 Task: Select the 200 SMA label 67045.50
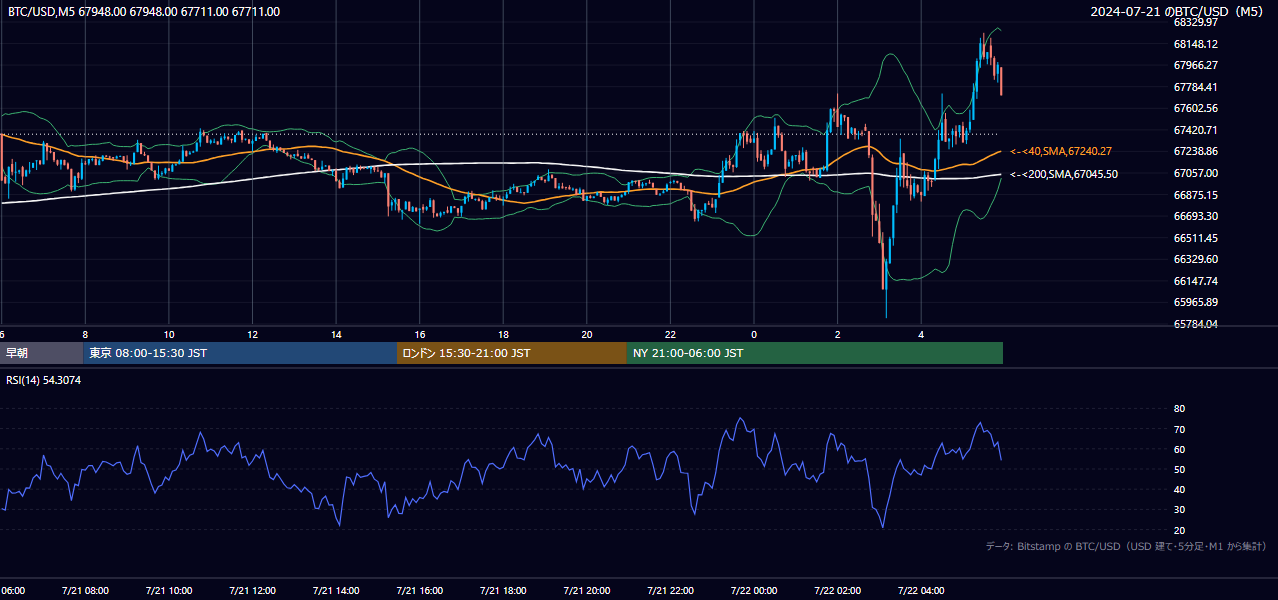click(x=1064, y=174)
